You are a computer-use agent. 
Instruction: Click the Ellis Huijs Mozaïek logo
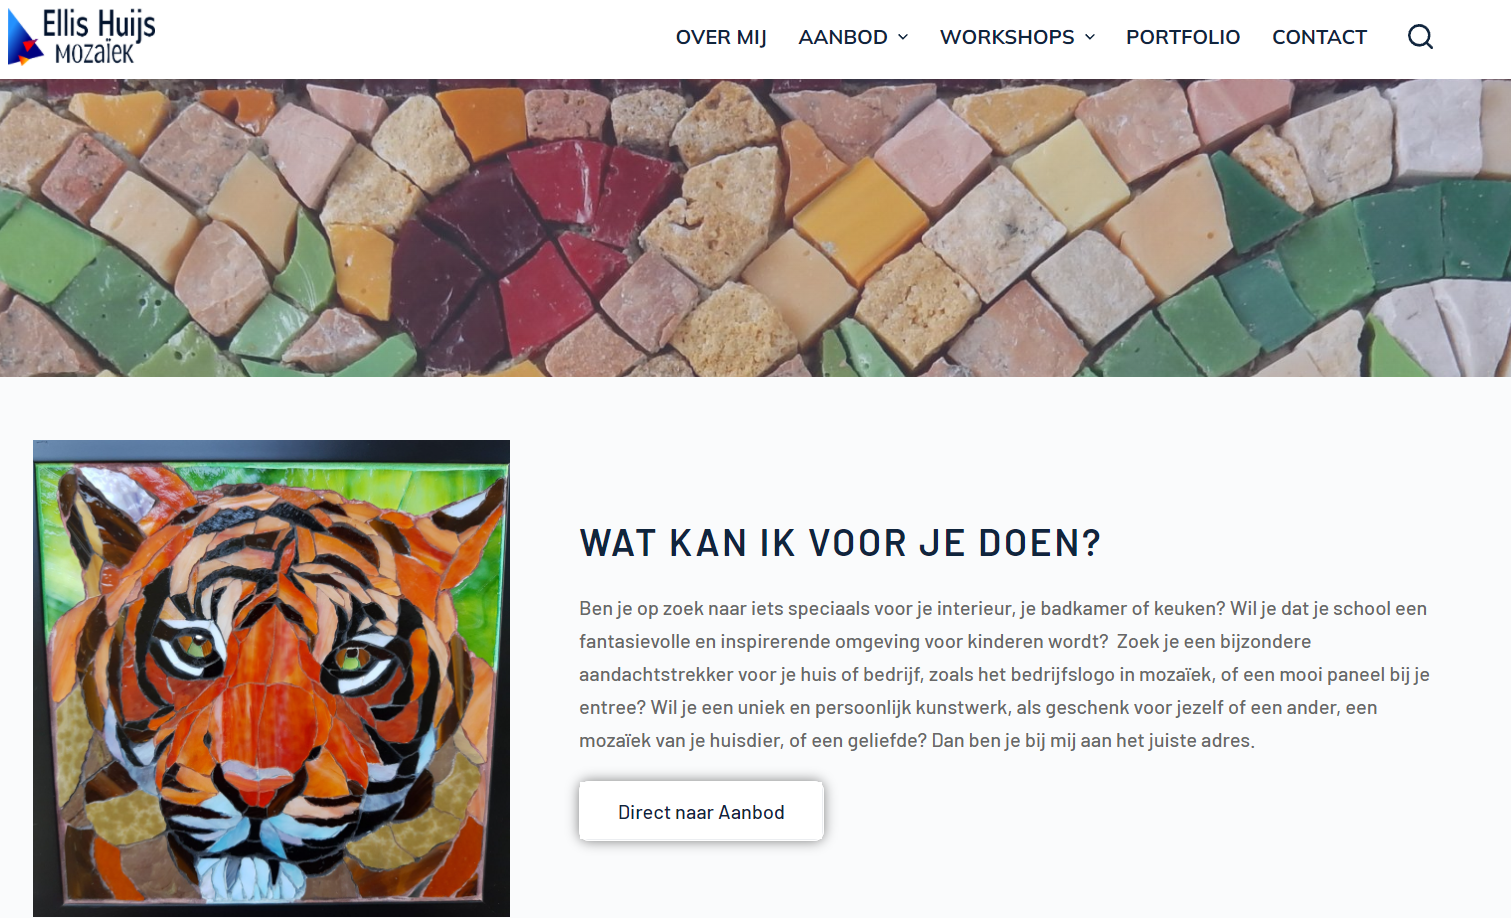point(82,37)
